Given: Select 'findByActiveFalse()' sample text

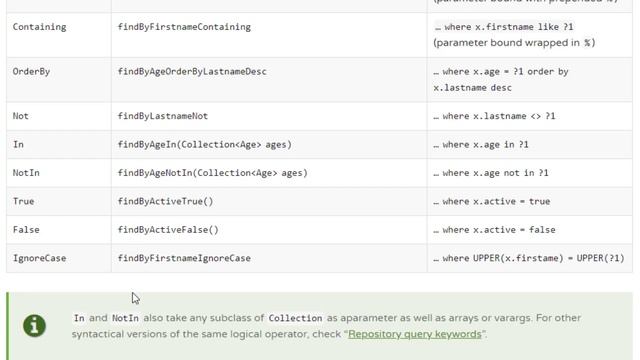Looking at the screenshot, I should [x=168, y=230].
